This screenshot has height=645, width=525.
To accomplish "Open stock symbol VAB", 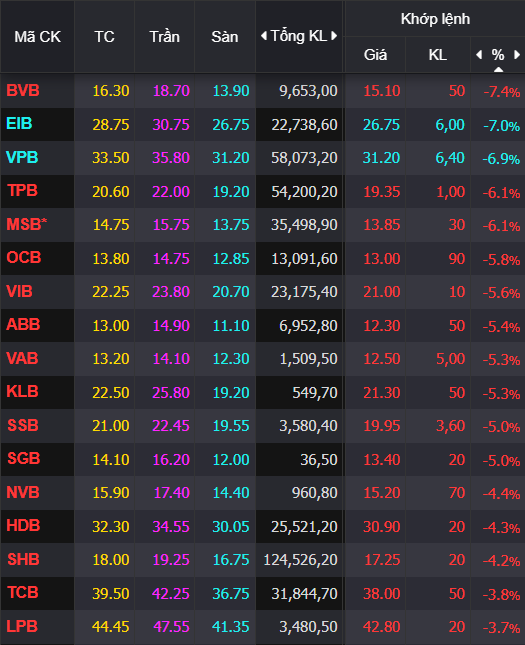I will tap(22, 358).
